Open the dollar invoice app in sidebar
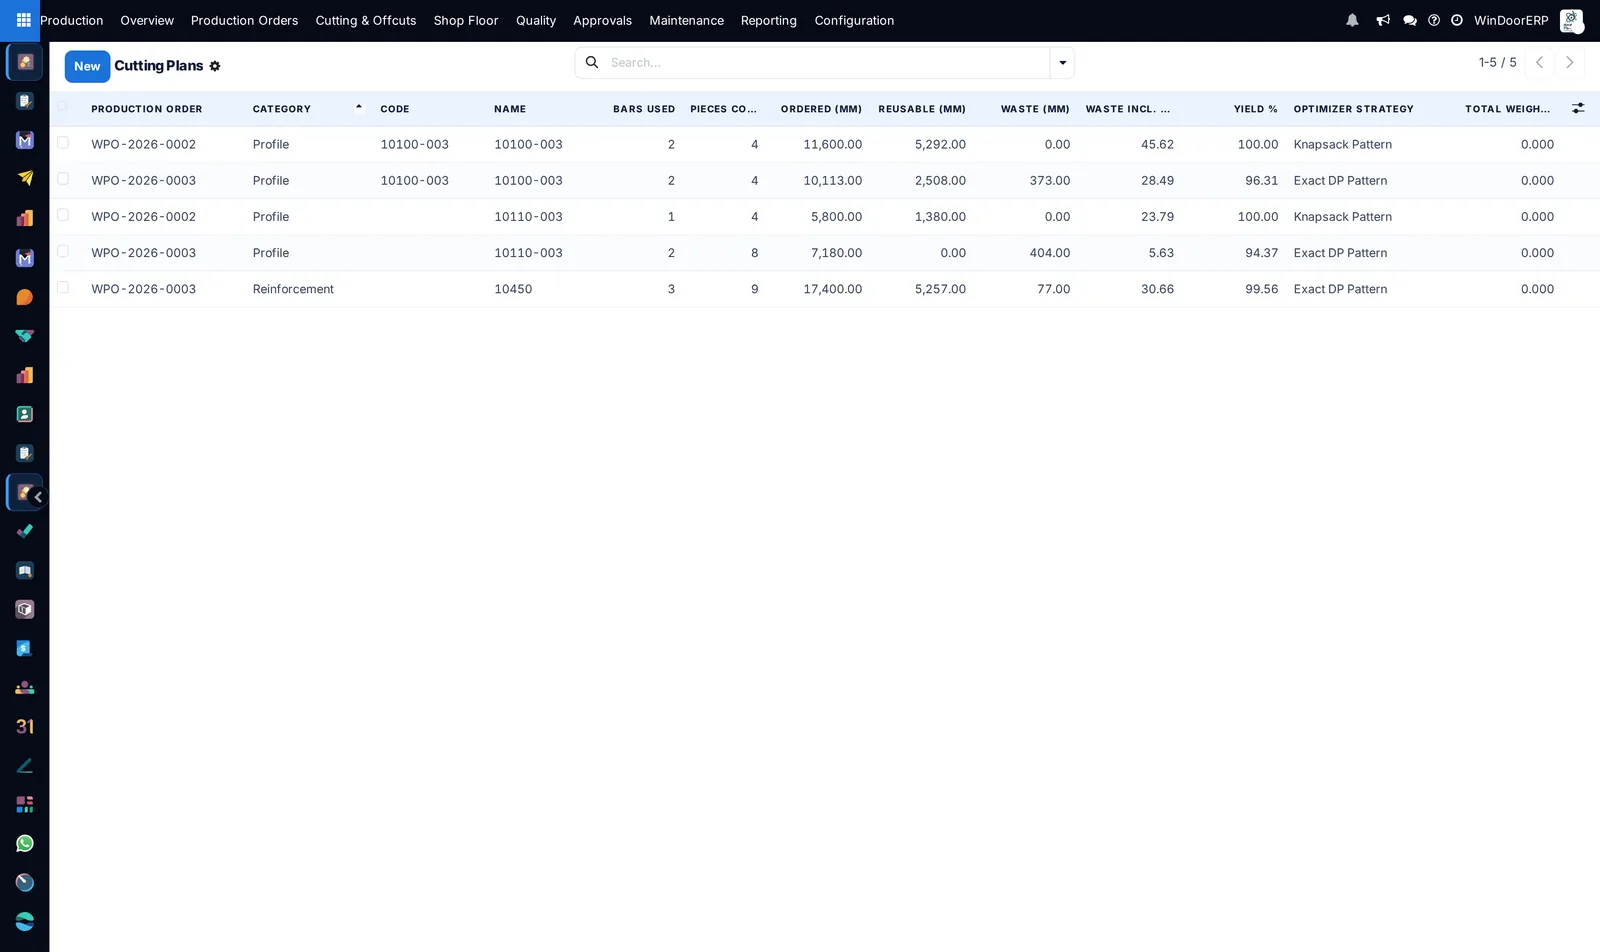This screenshot has width=1600, height=952. click(x=25, y=648)
